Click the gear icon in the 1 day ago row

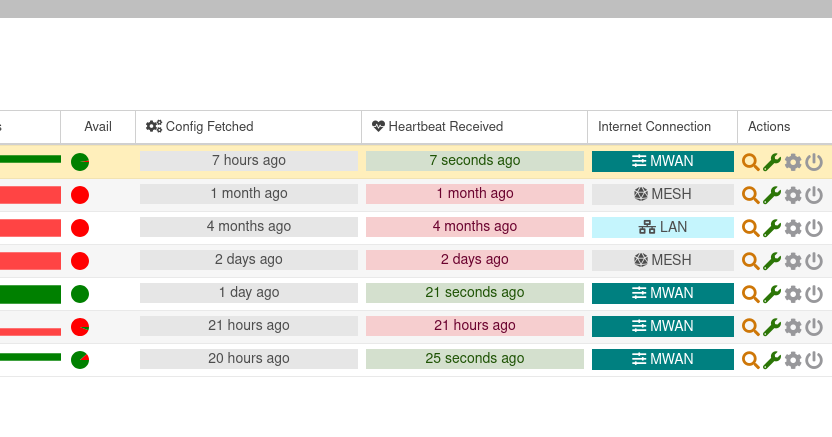(x=793, y=294)
